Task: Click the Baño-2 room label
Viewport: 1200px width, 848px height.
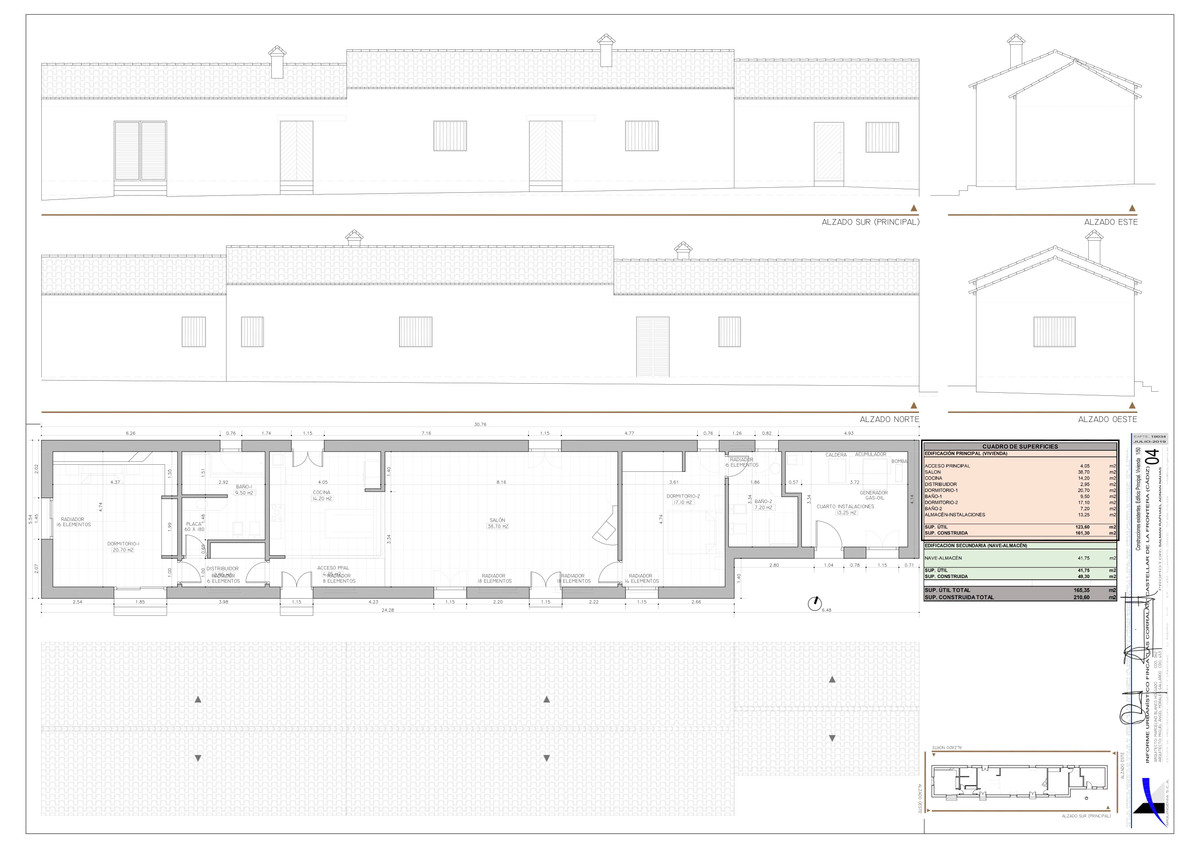Action: [763, 502]
